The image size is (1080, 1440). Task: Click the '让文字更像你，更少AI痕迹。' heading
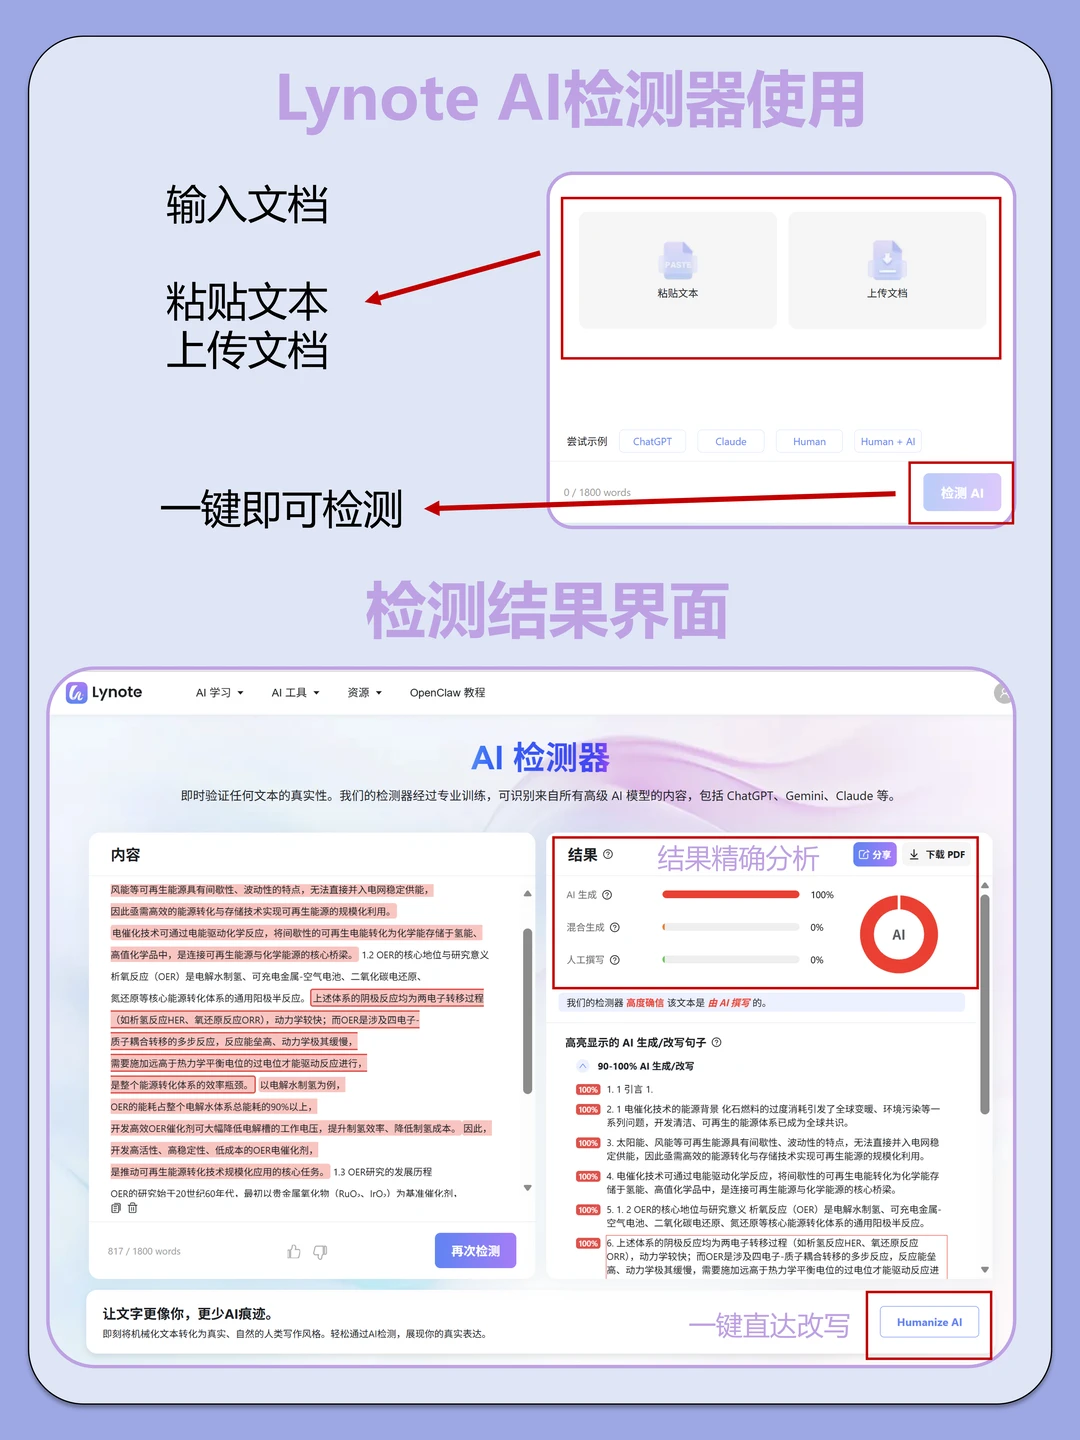[188, 1314]
